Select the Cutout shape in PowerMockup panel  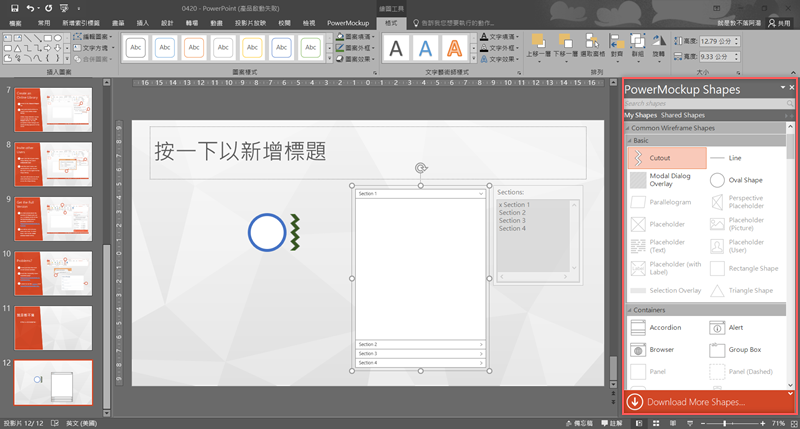pyautogui.click(x=665, y=158)
